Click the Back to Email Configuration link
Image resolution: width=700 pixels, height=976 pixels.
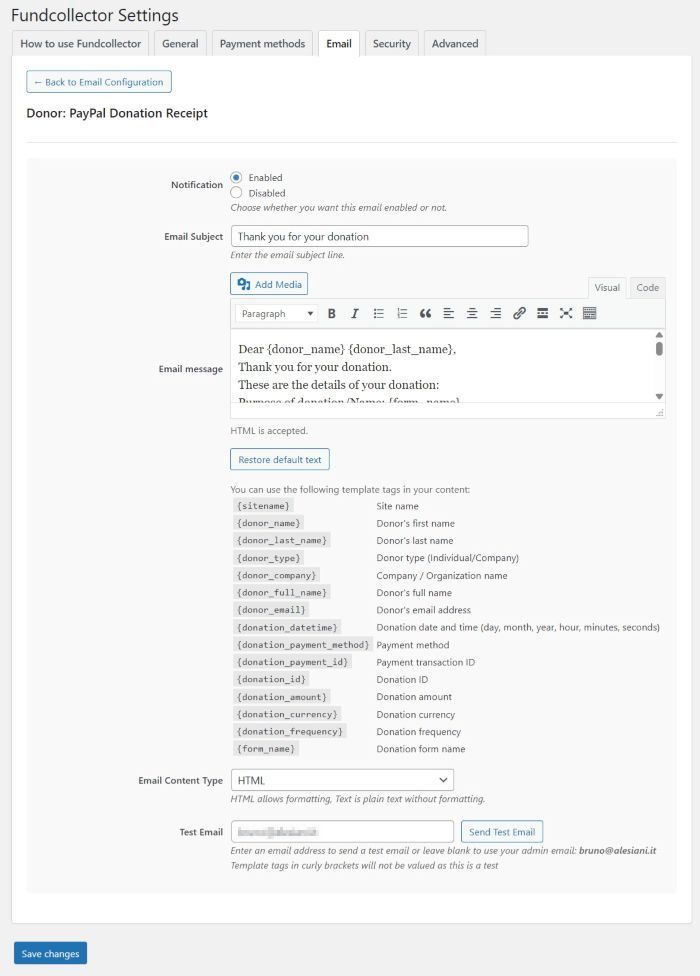tap(98, 81)
